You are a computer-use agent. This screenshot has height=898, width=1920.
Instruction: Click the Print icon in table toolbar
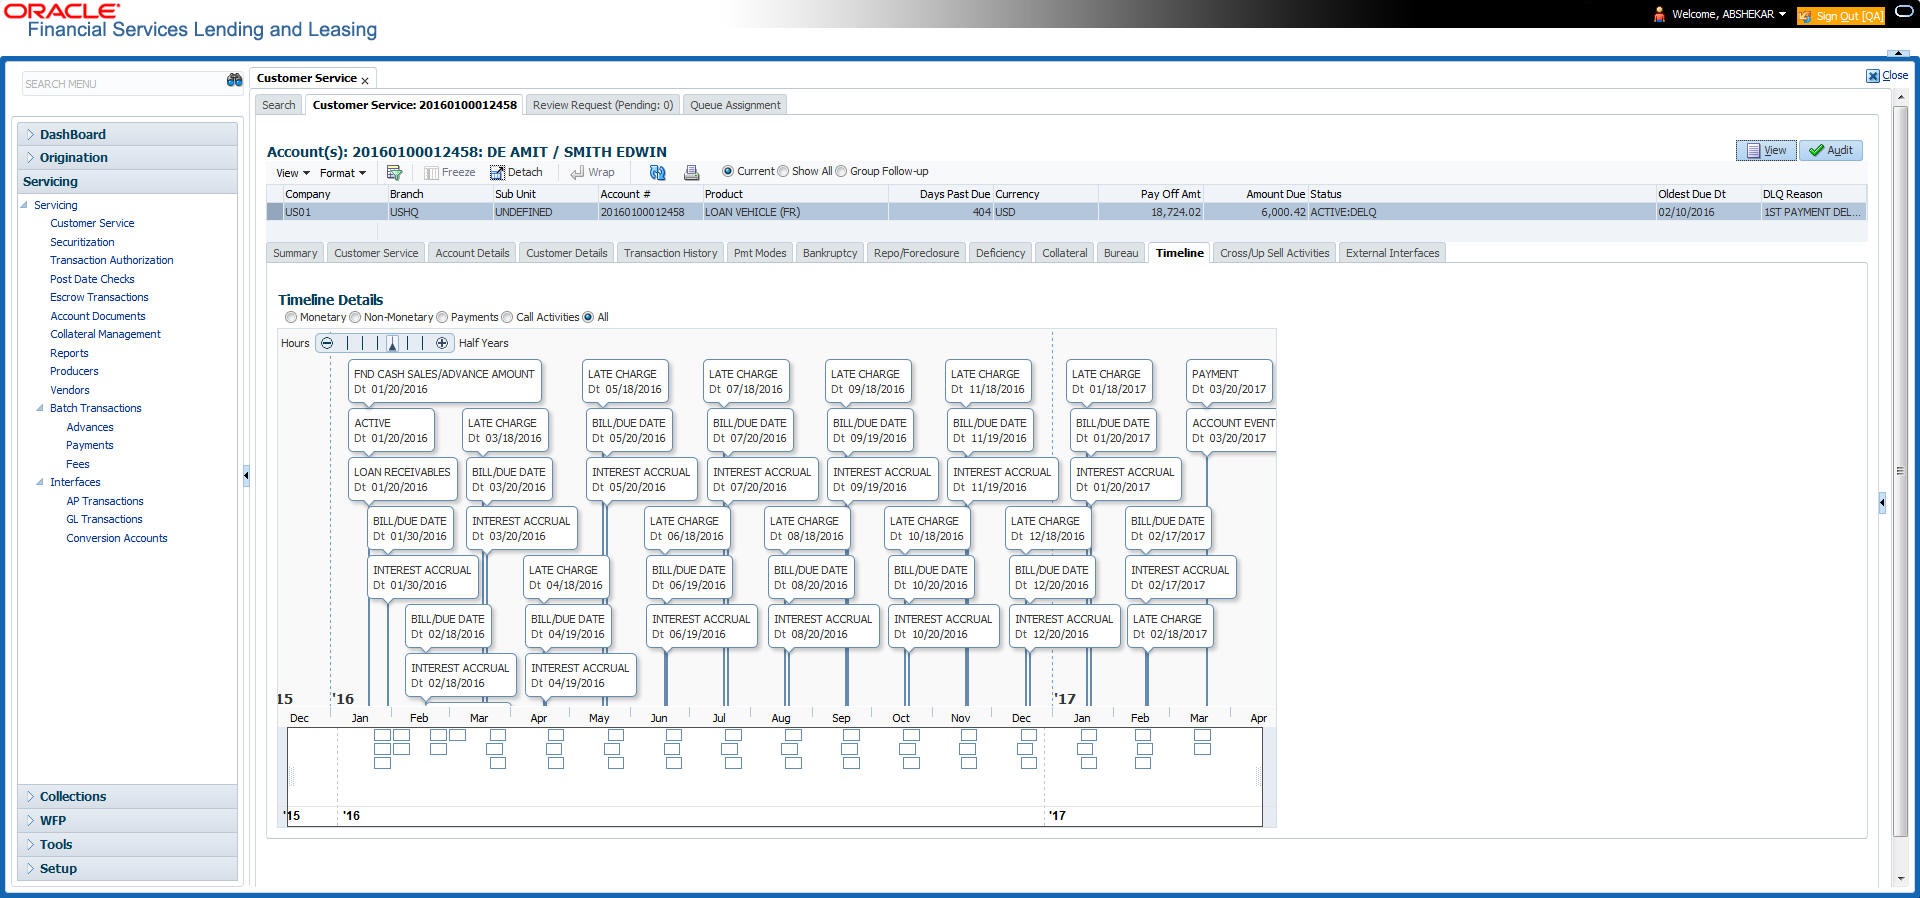point(691,172)
